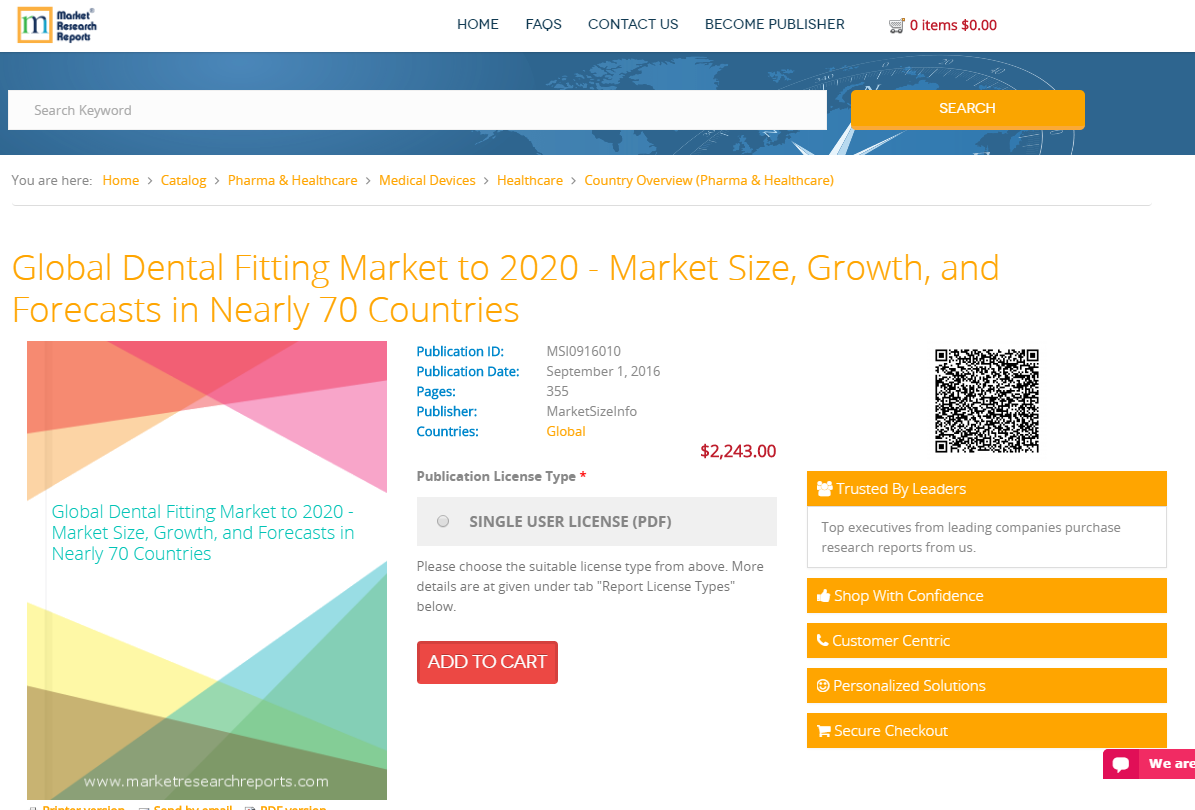Scan the QR code image
Image resolution: width=1195 pixels, height=810 pixels.
click(986, 400)
